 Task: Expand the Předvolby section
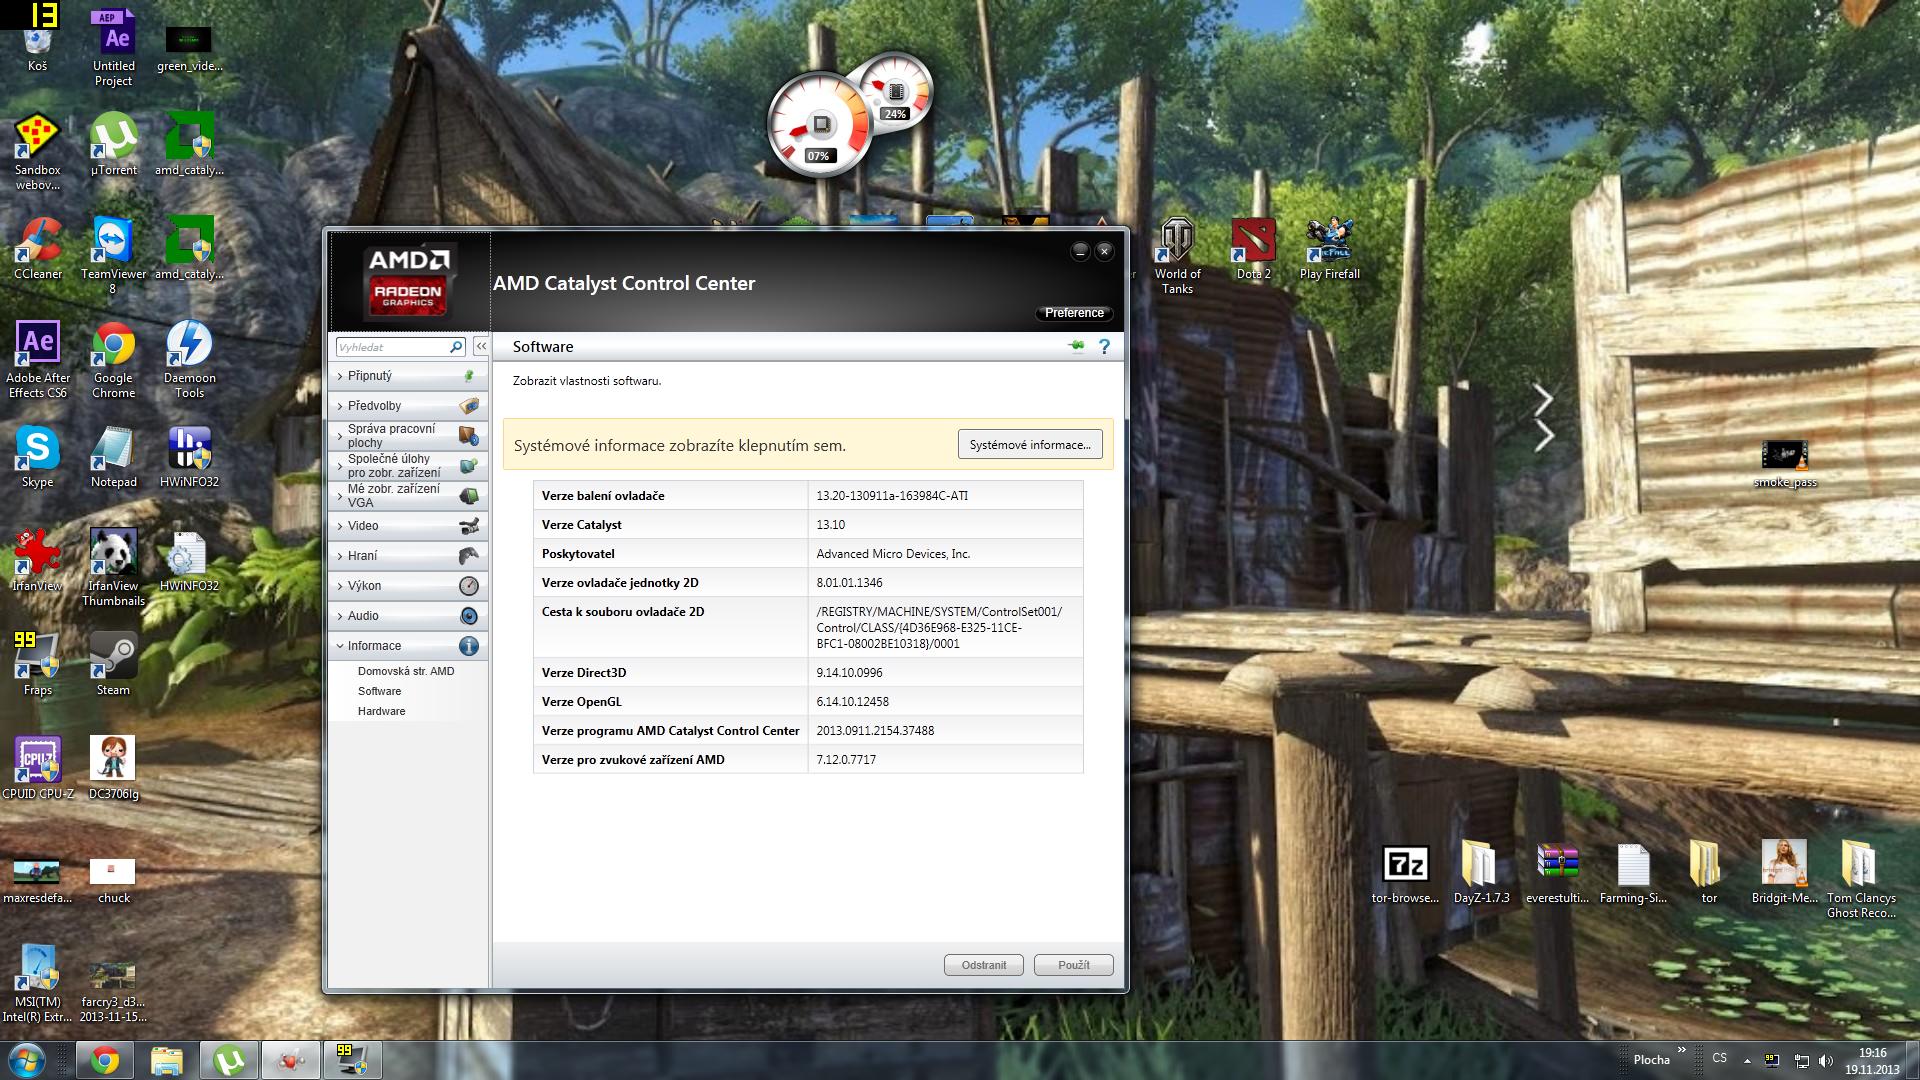click(x=408, y=406)
